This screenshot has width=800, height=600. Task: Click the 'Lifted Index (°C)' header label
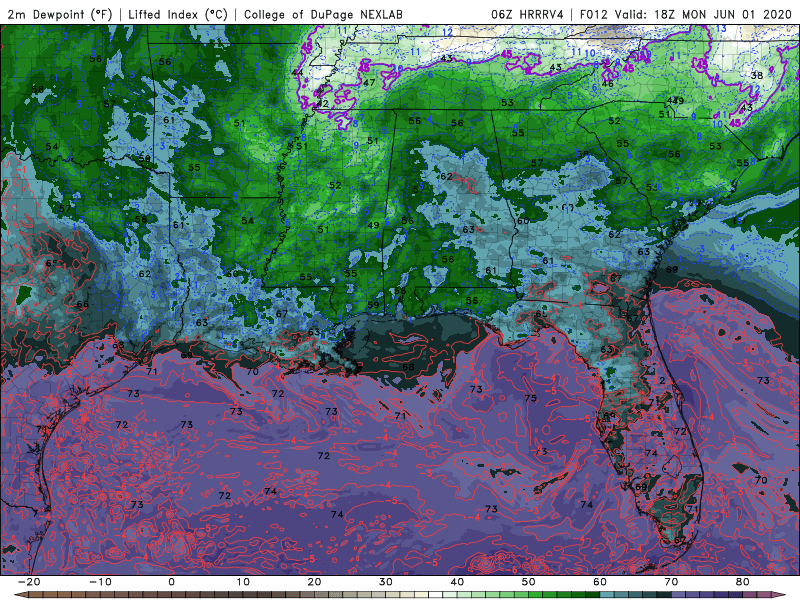click(178, 14)
